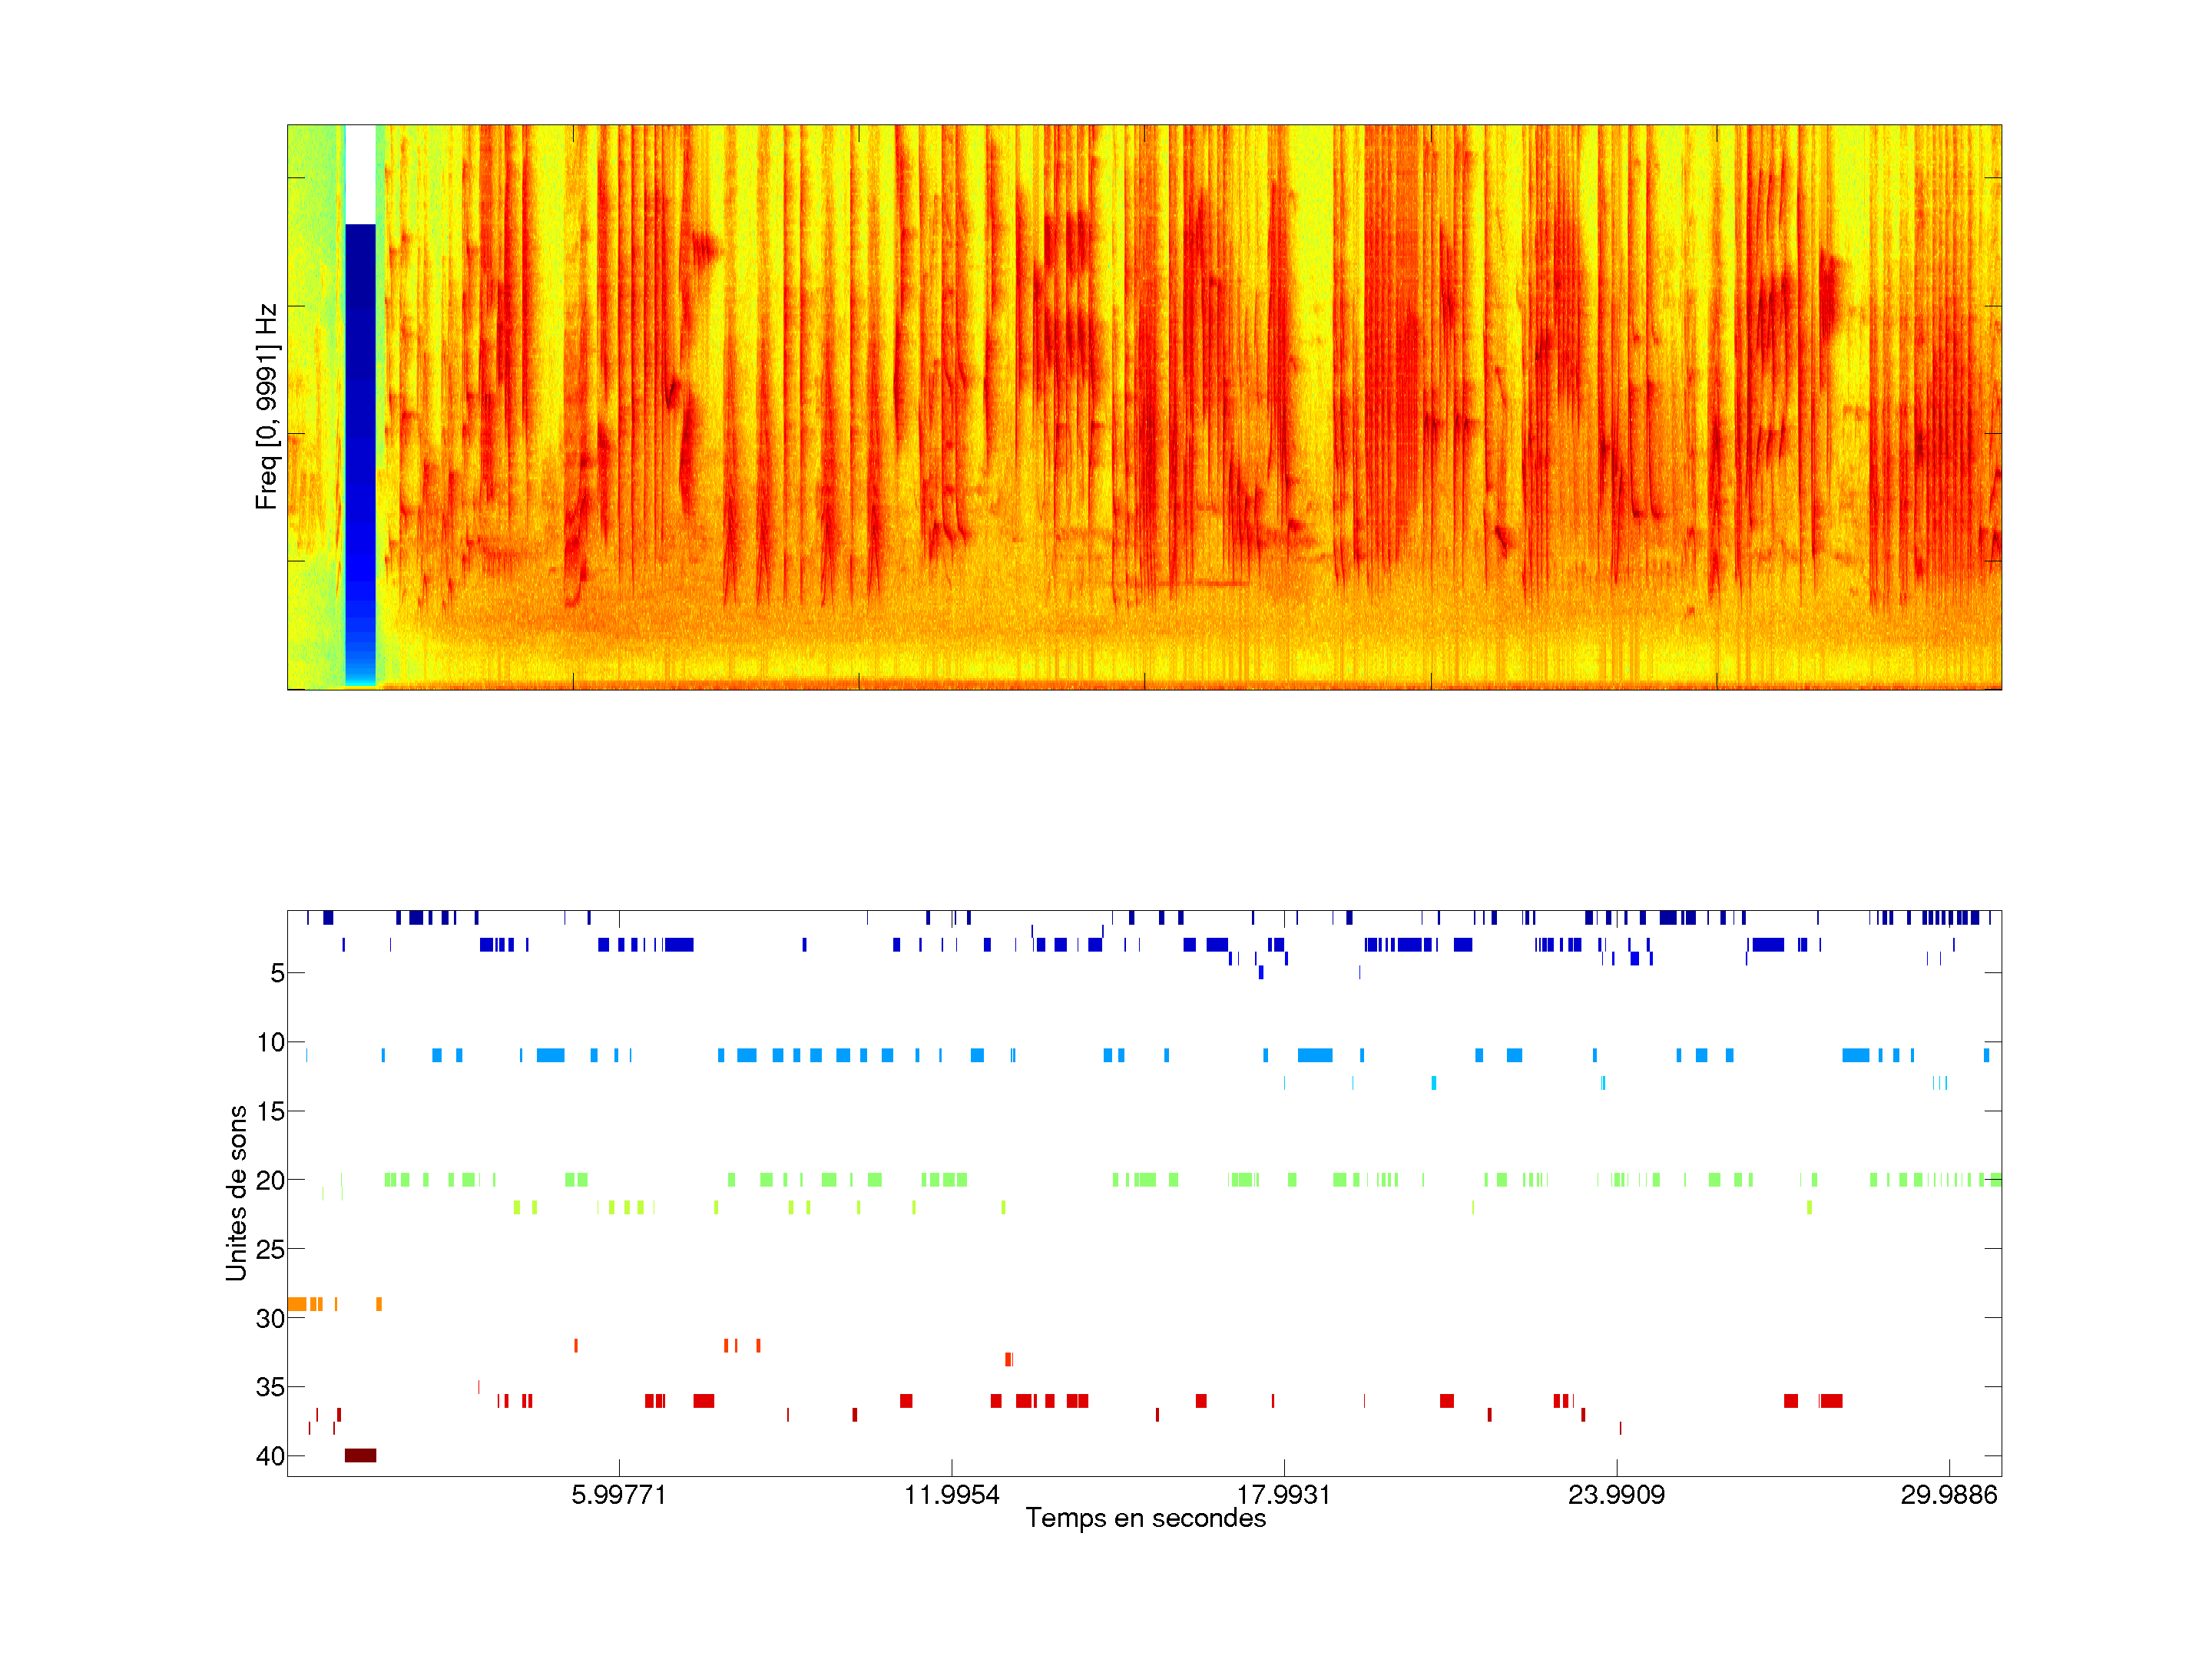Viewport: 2212px width, 1659px height.
Task: Click the y-axis tick label 35
Action: click(x=270, y=1387)
